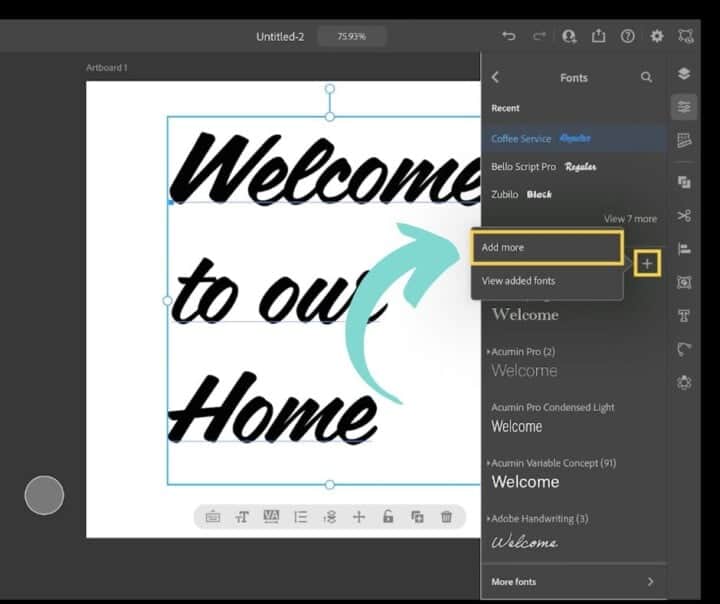Click the View 7 more link
Screen dimensions: 720x604
[630, 219]
